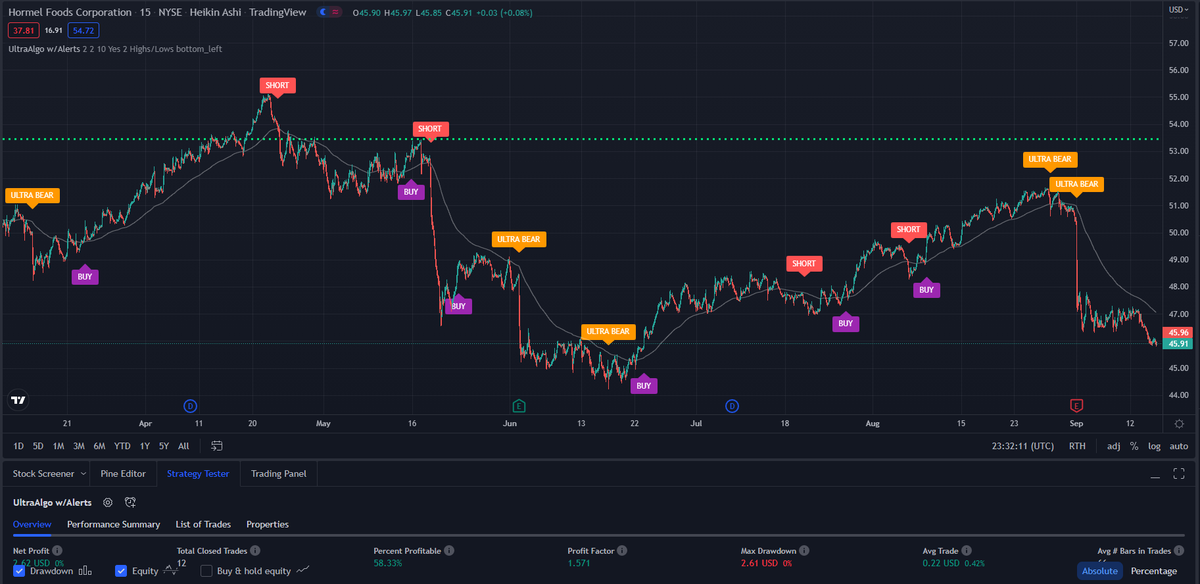The image size is (1200, 584).
Task: Toggle the Equity checkbox
Action: 121,571
